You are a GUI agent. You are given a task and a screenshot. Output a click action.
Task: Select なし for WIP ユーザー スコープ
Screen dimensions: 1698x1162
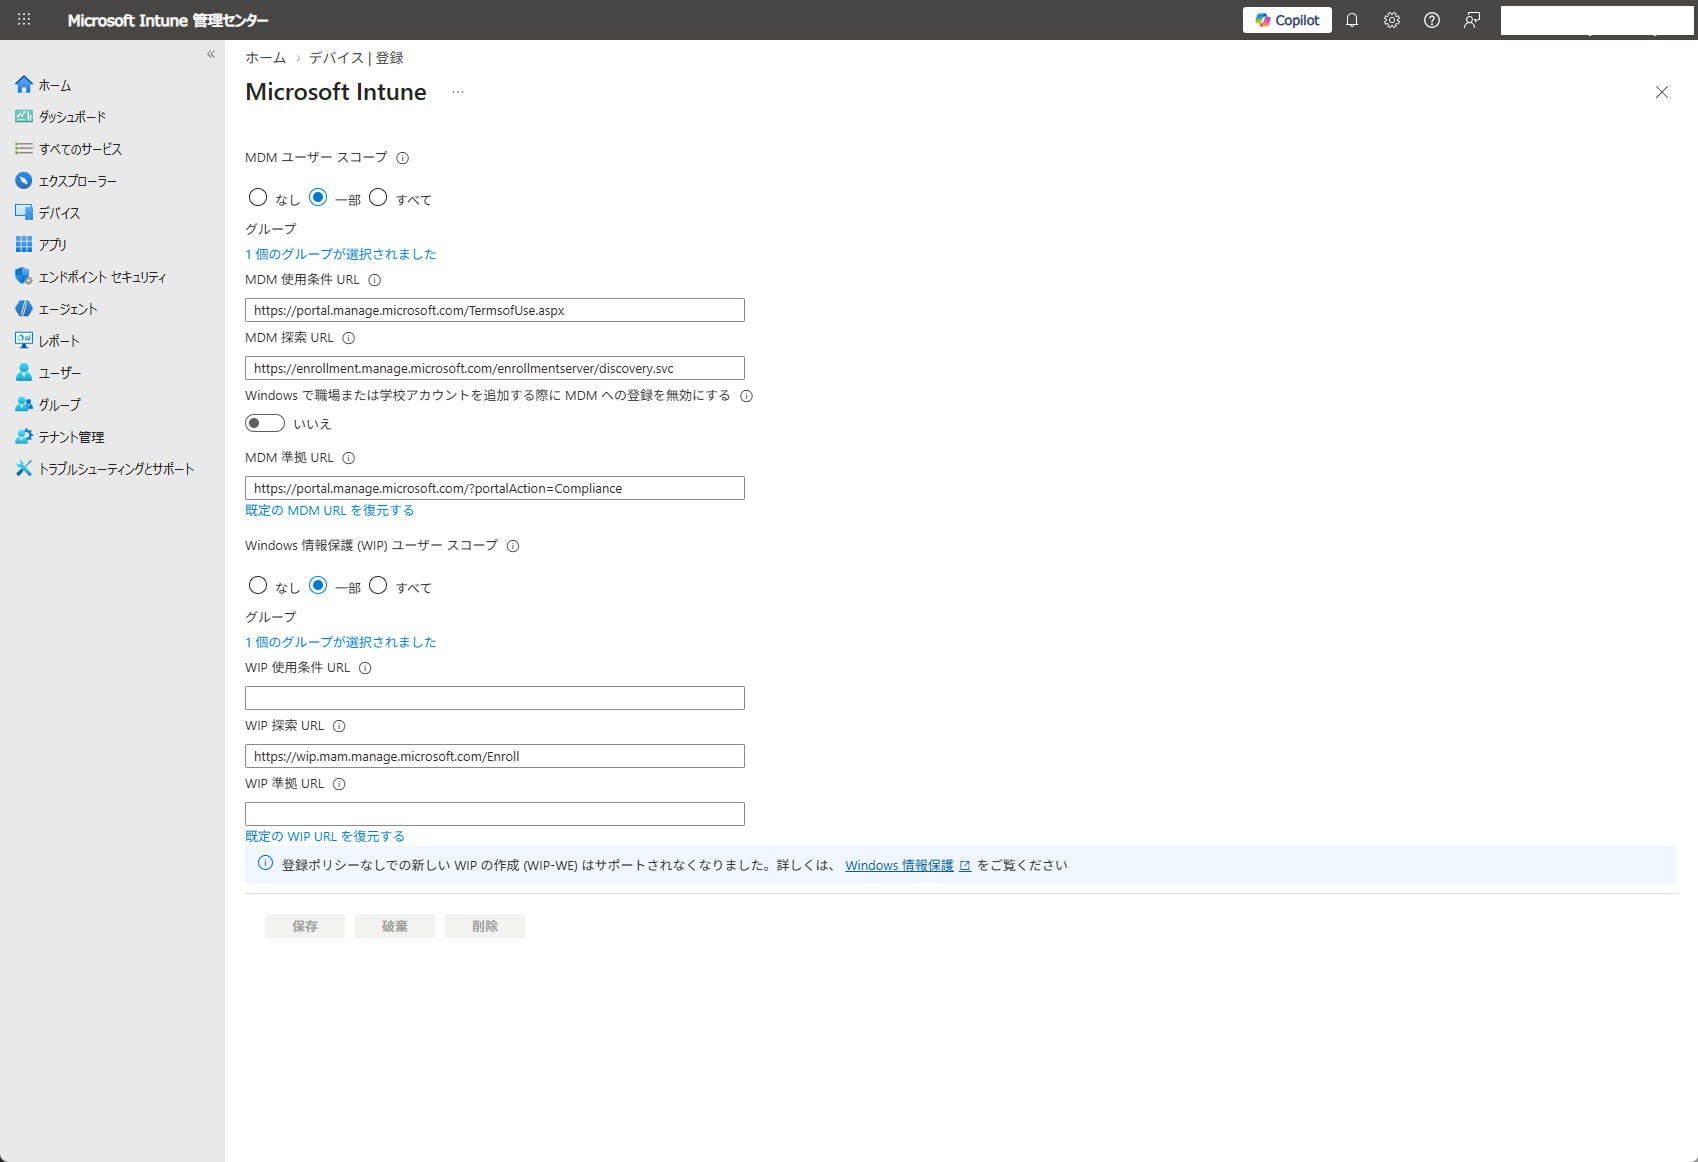(258, 585)
